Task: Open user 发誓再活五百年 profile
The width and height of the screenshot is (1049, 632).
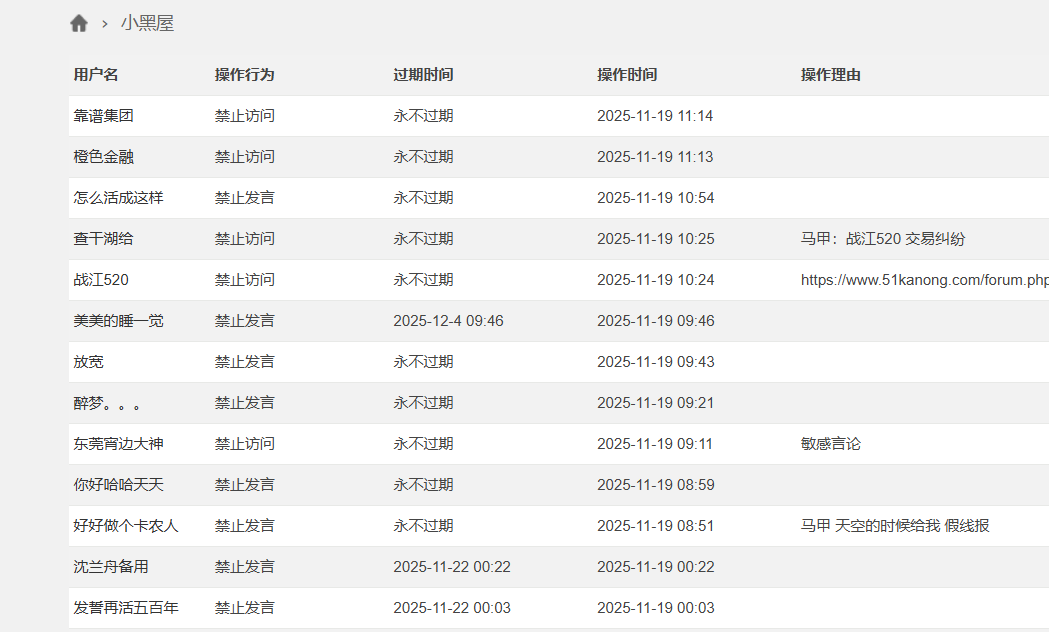Action: click(x=126, y=608)
